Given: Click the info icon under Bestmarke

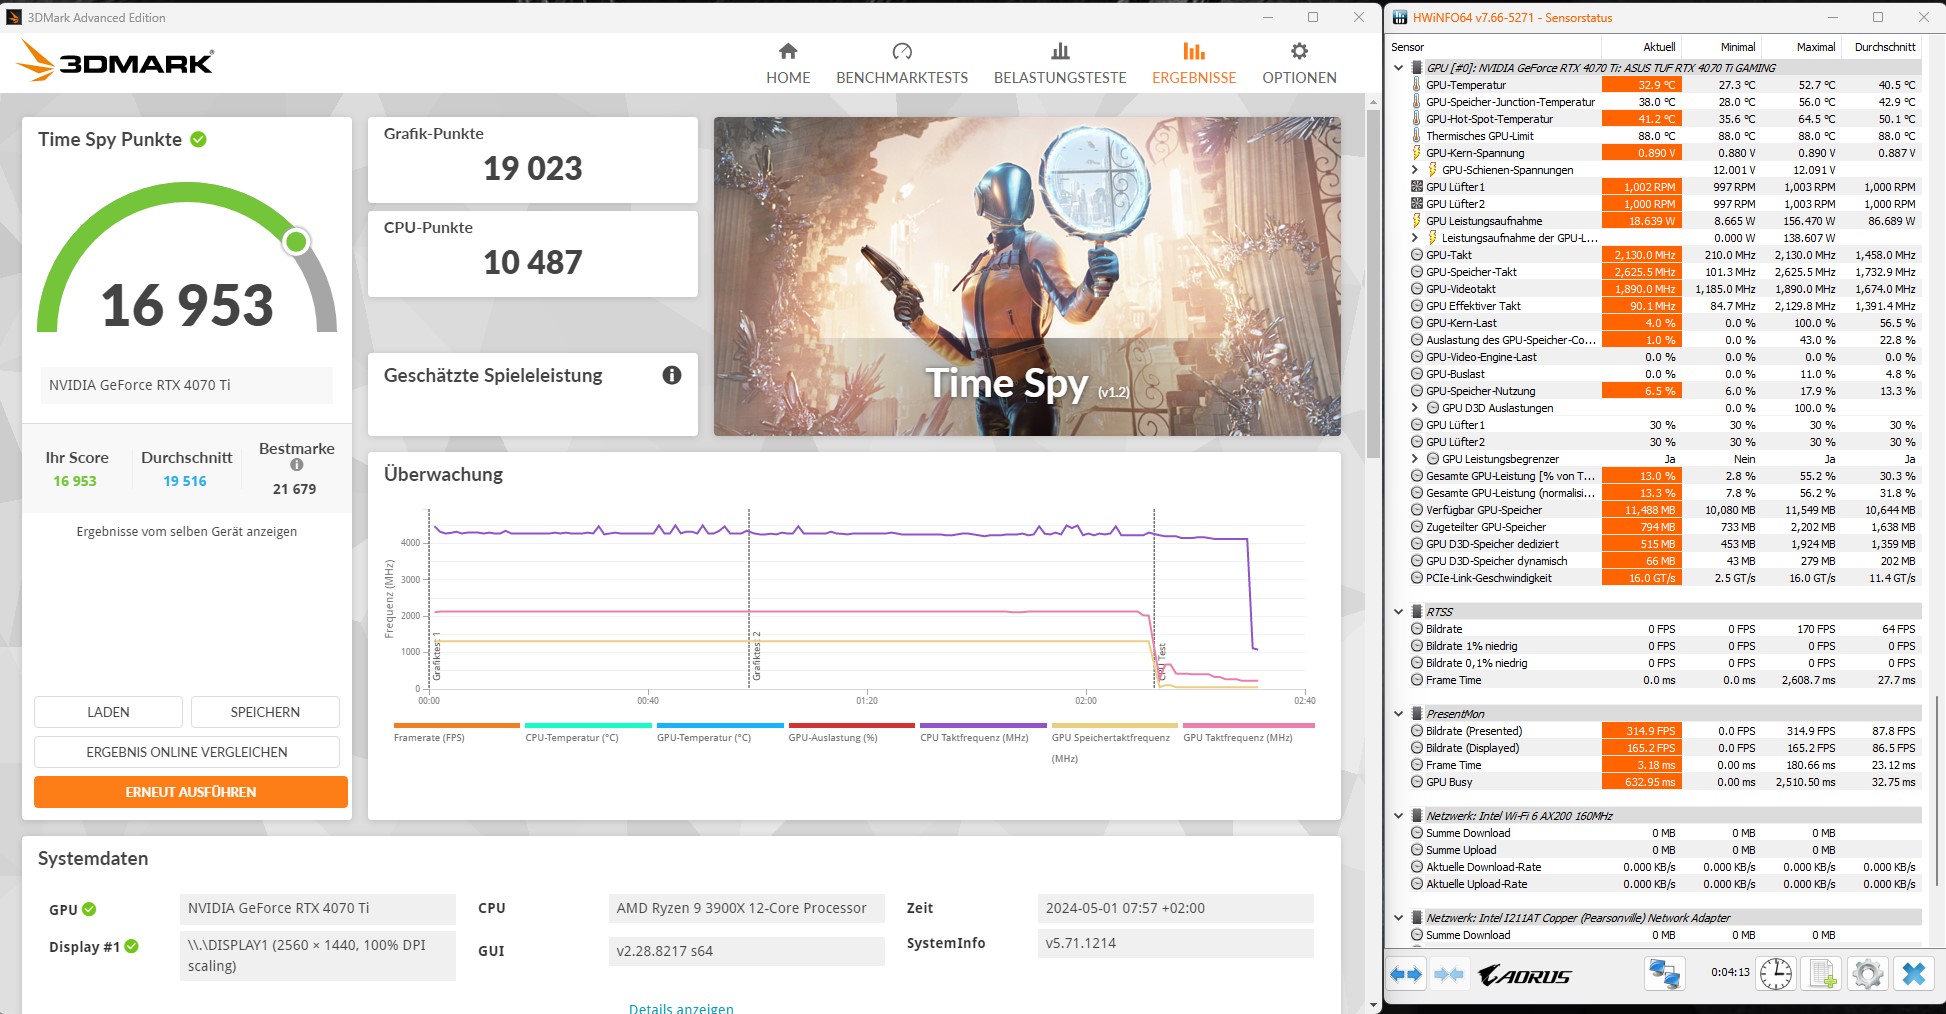Looking at the screenshot, I should click(297, 465).
